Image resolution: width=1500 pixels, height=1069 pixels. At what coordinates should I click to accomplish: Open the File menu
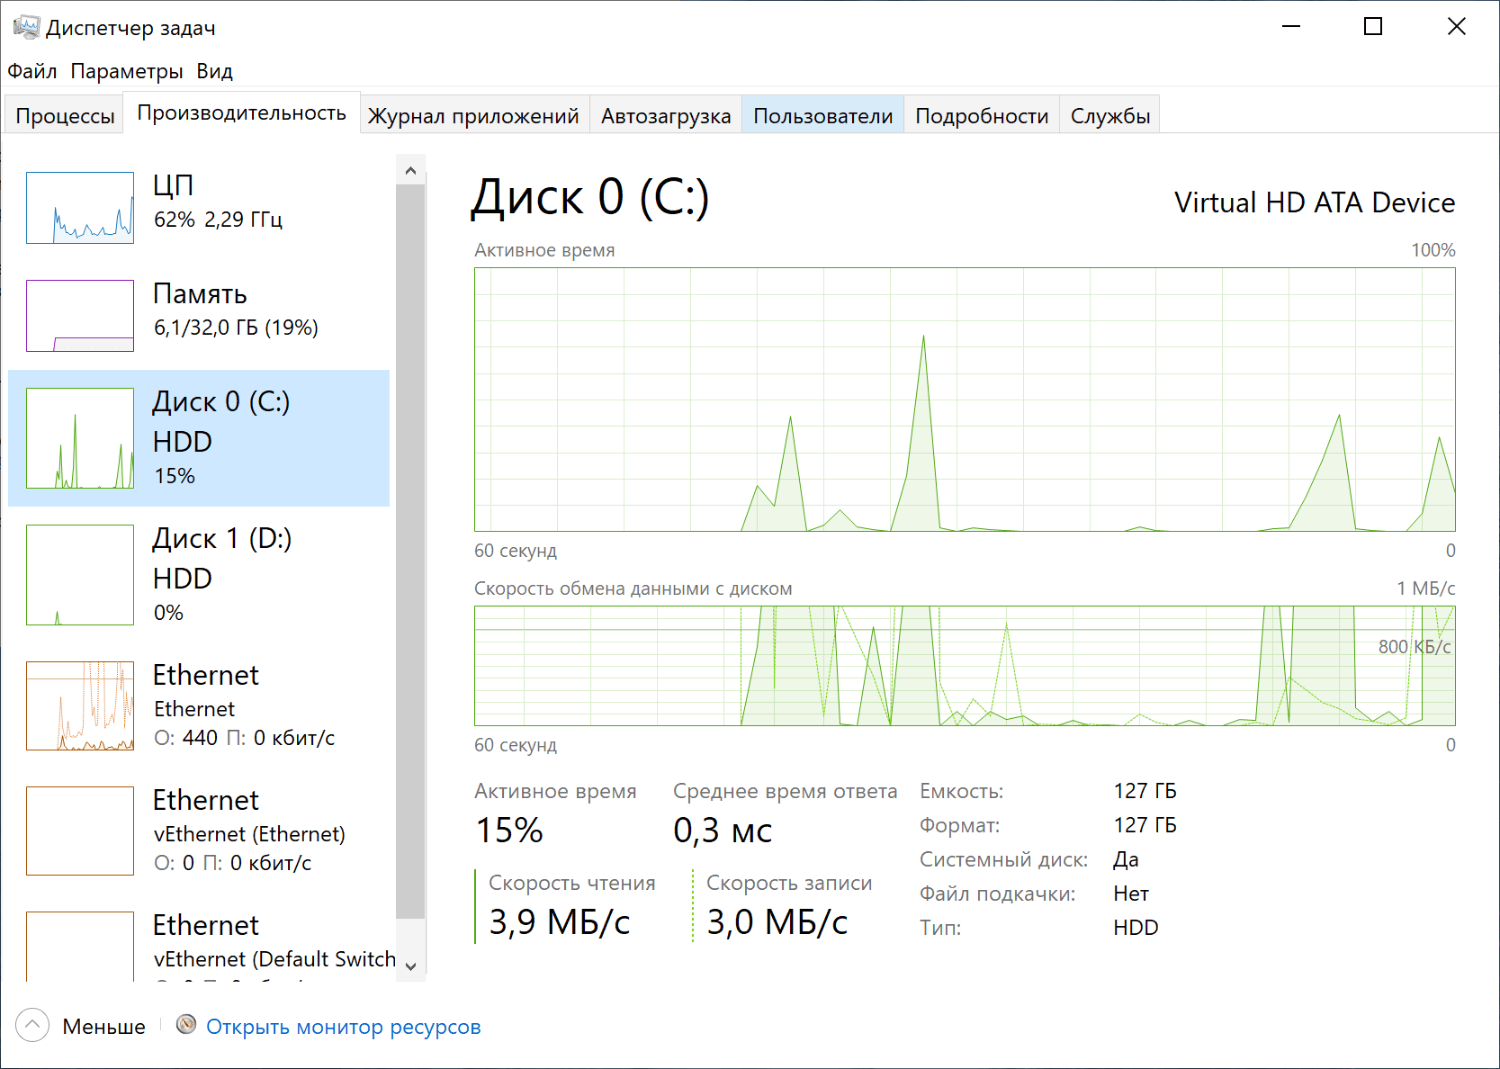coord(32,71)
